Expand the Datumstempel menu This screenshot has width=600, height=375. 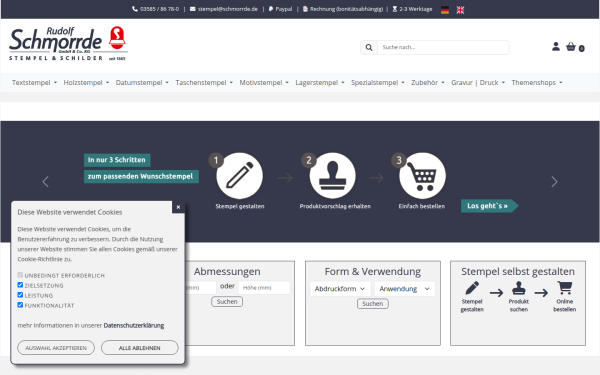[142, 83]
